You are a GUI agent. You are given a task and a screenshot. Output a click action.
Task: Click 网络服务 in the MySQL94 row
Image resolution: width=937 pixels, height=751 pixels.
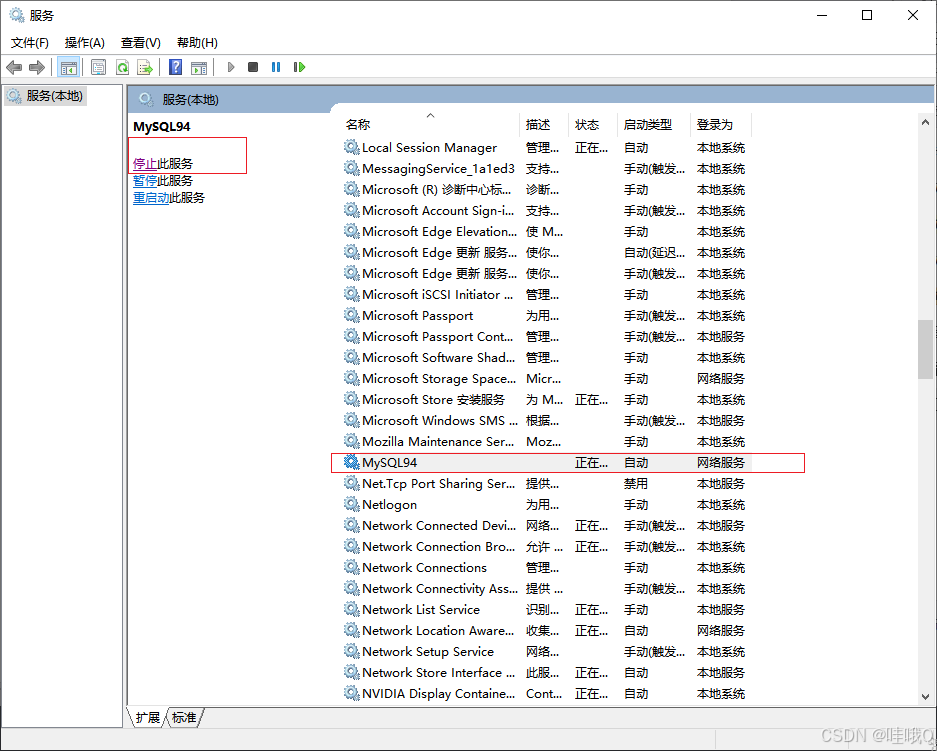pyautogui.click(x=721, y=462)
